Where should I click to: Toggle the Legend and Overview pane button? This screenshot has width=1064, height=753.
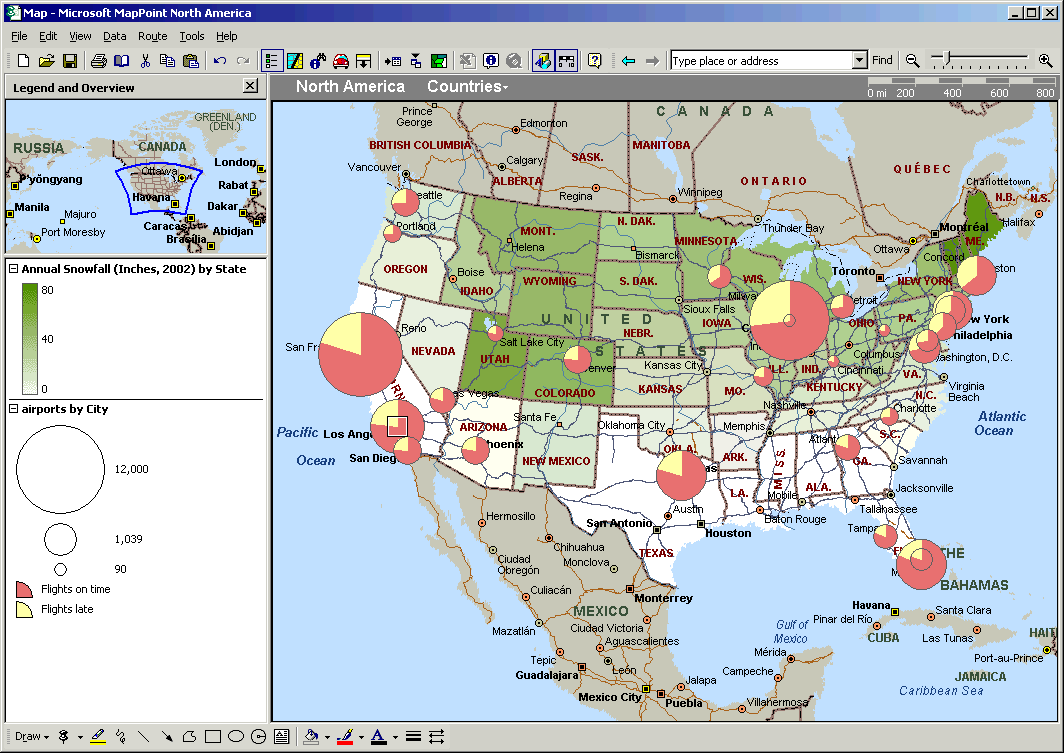271,61
